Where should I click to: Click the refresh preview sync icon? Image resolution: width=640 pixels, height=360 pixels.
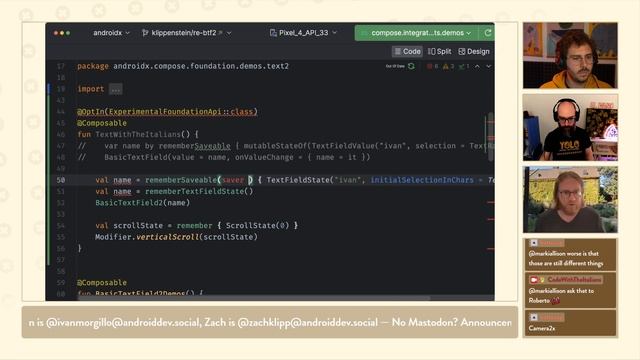tap(411, 66)
